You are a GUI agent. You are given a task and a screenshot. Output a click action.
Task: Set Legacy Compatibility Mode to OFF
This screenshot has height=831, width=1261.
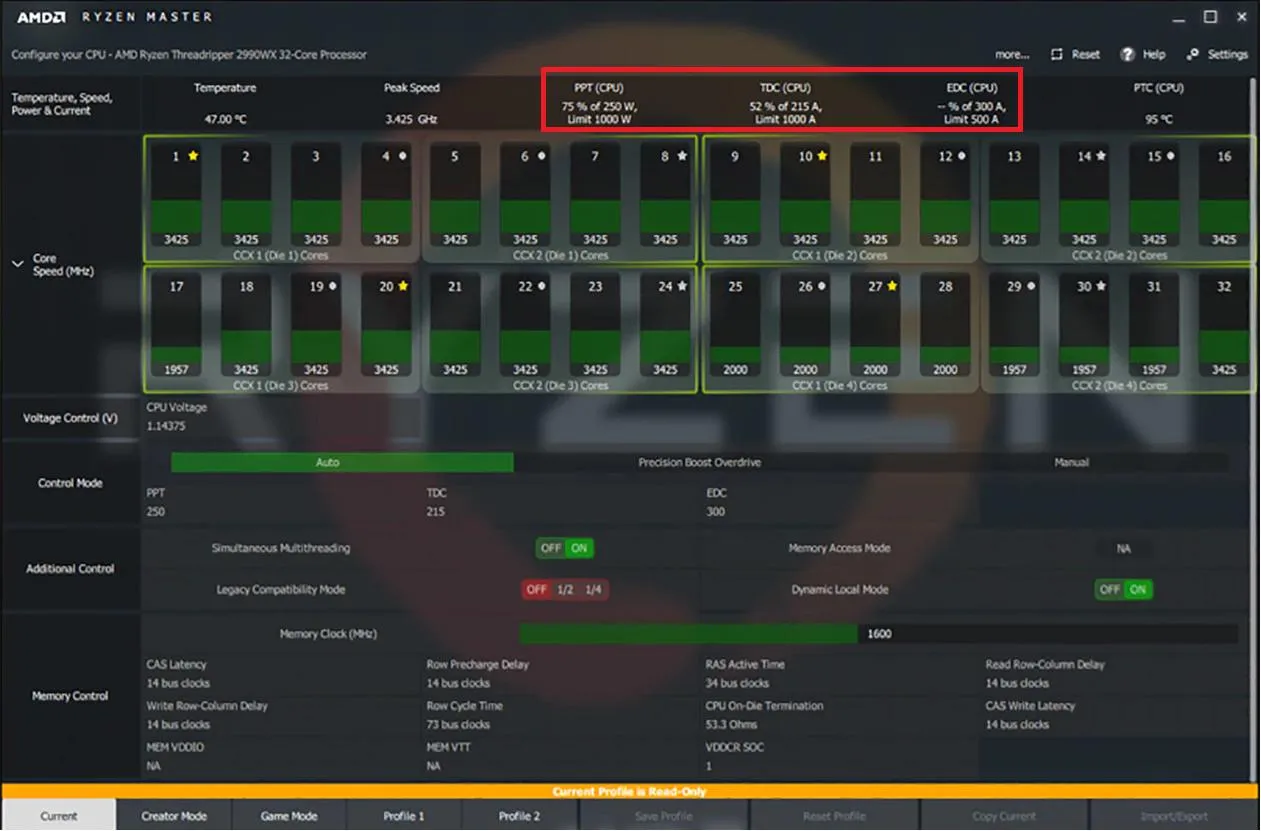coord(537,590)
